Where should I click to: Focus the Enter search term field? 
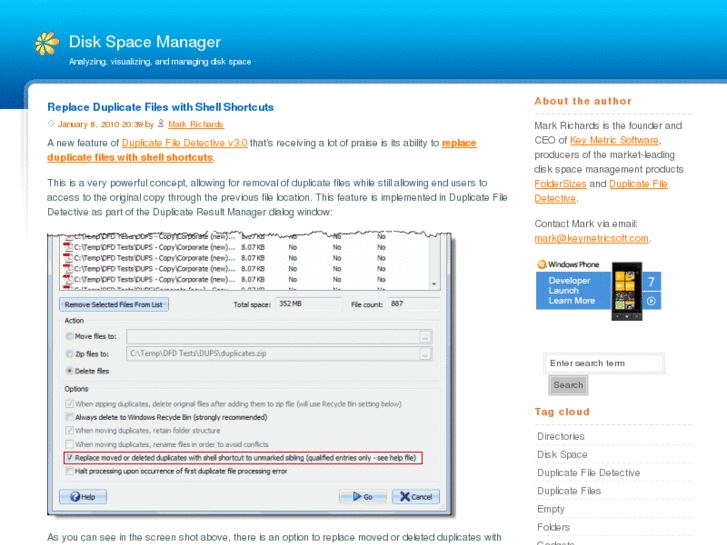(604, 363)
